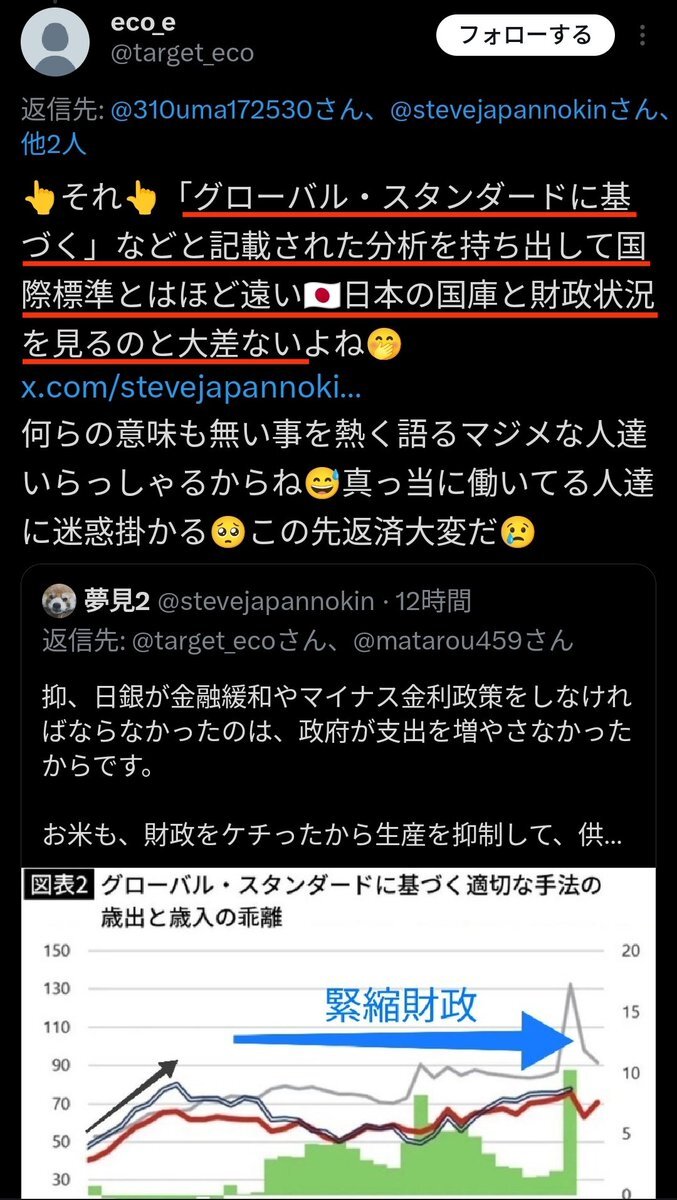Click the フォローする follow button
Screen dimensions: 677x1200
click(524, 36)
